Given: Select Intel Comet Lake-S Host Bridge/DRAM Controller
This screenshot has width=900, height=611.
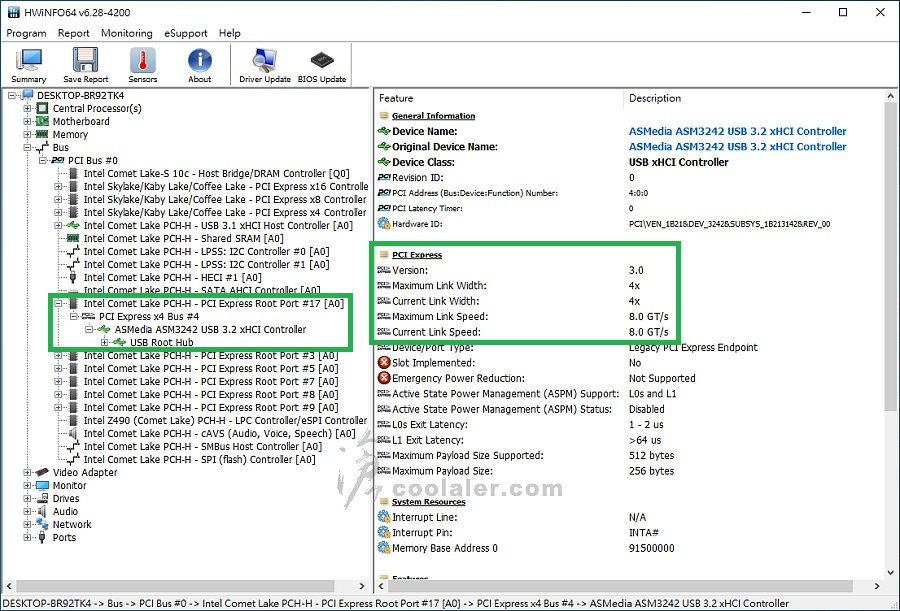Looking at the screenshot, I should coord(216,173).
